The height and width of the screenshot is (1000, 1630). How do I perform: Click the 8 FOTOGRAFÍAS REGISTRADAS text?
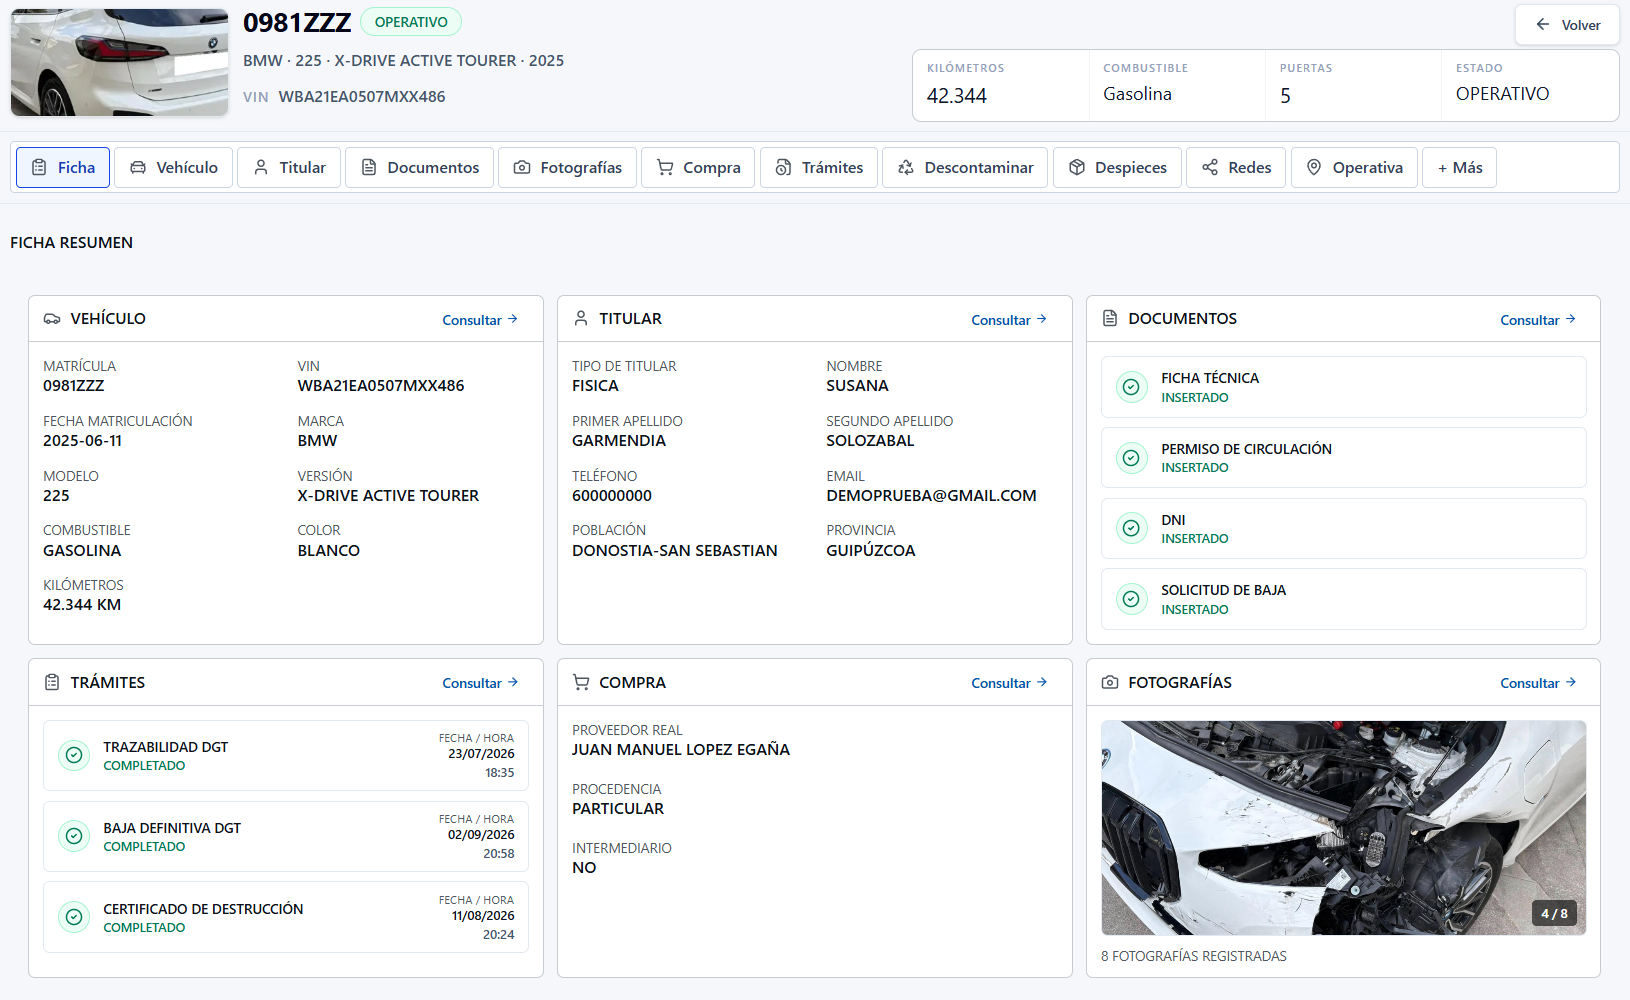[x=1194, y=957]
